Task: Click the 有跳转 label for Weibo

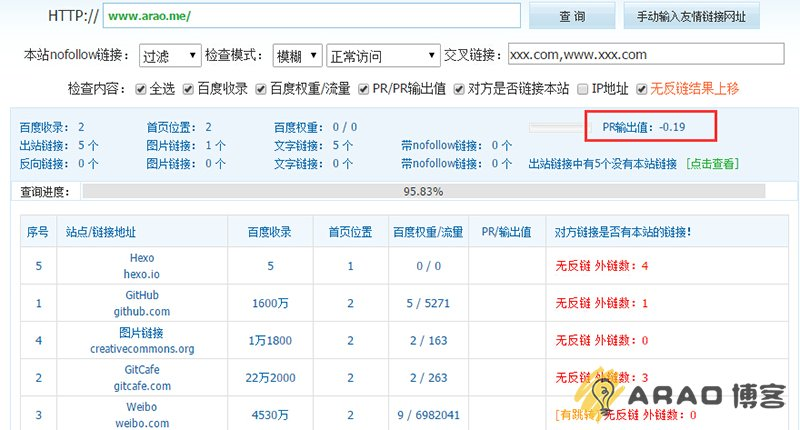Action: [579, 415]
